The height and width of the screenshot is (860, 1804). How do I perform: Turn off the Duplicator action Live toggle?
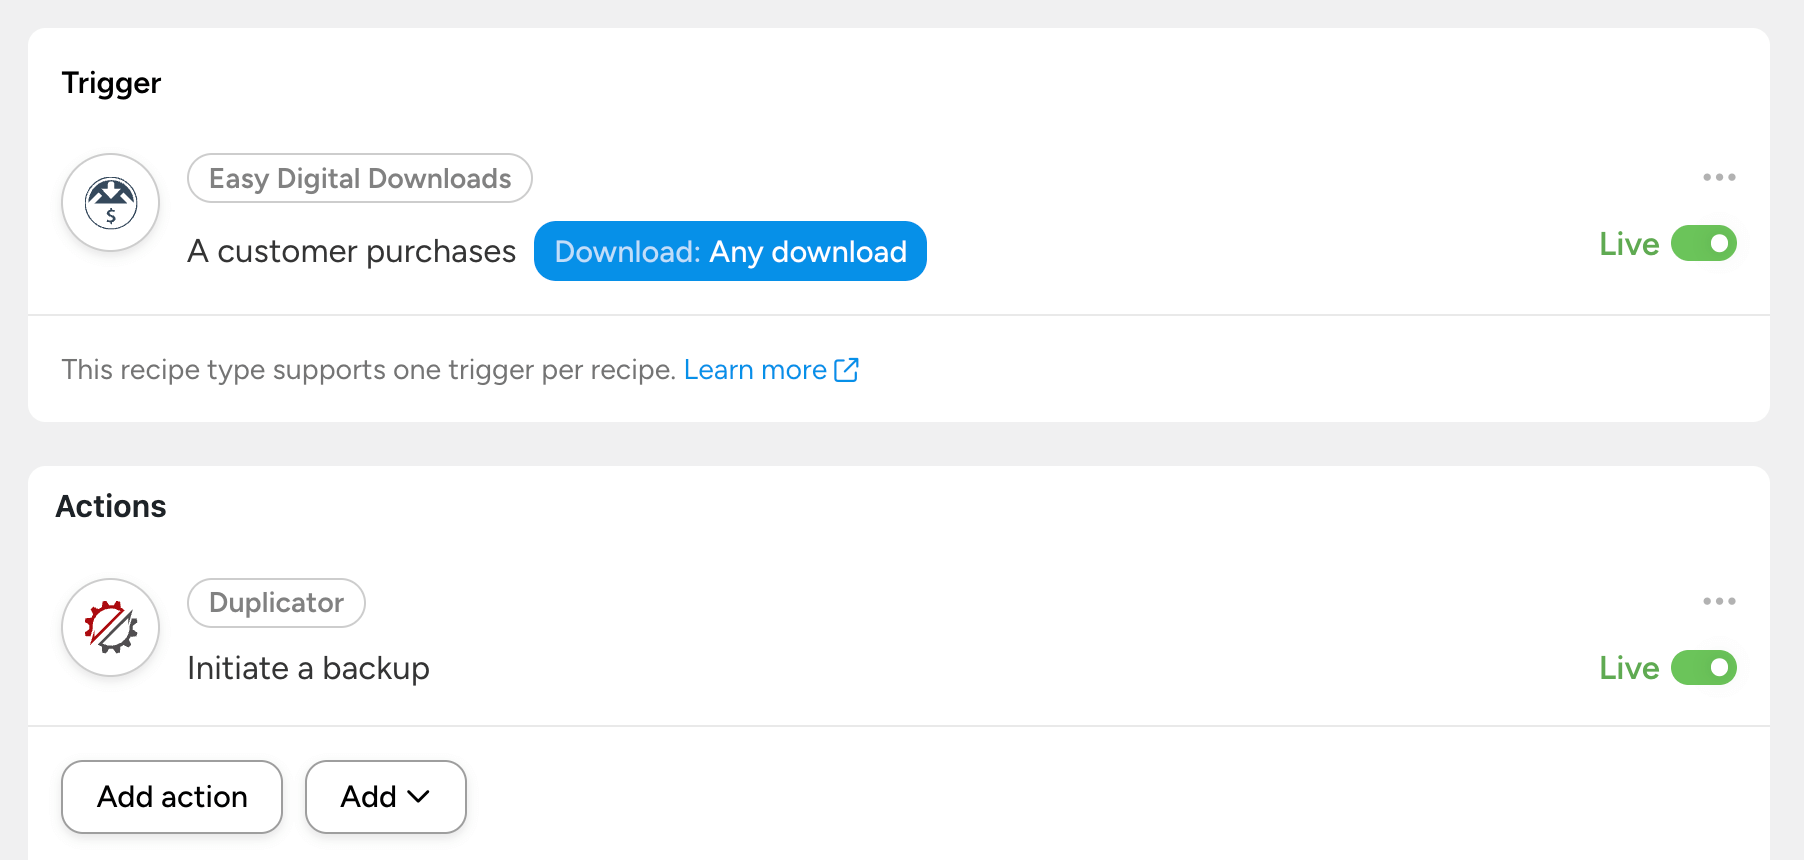tap(1703, 667)
